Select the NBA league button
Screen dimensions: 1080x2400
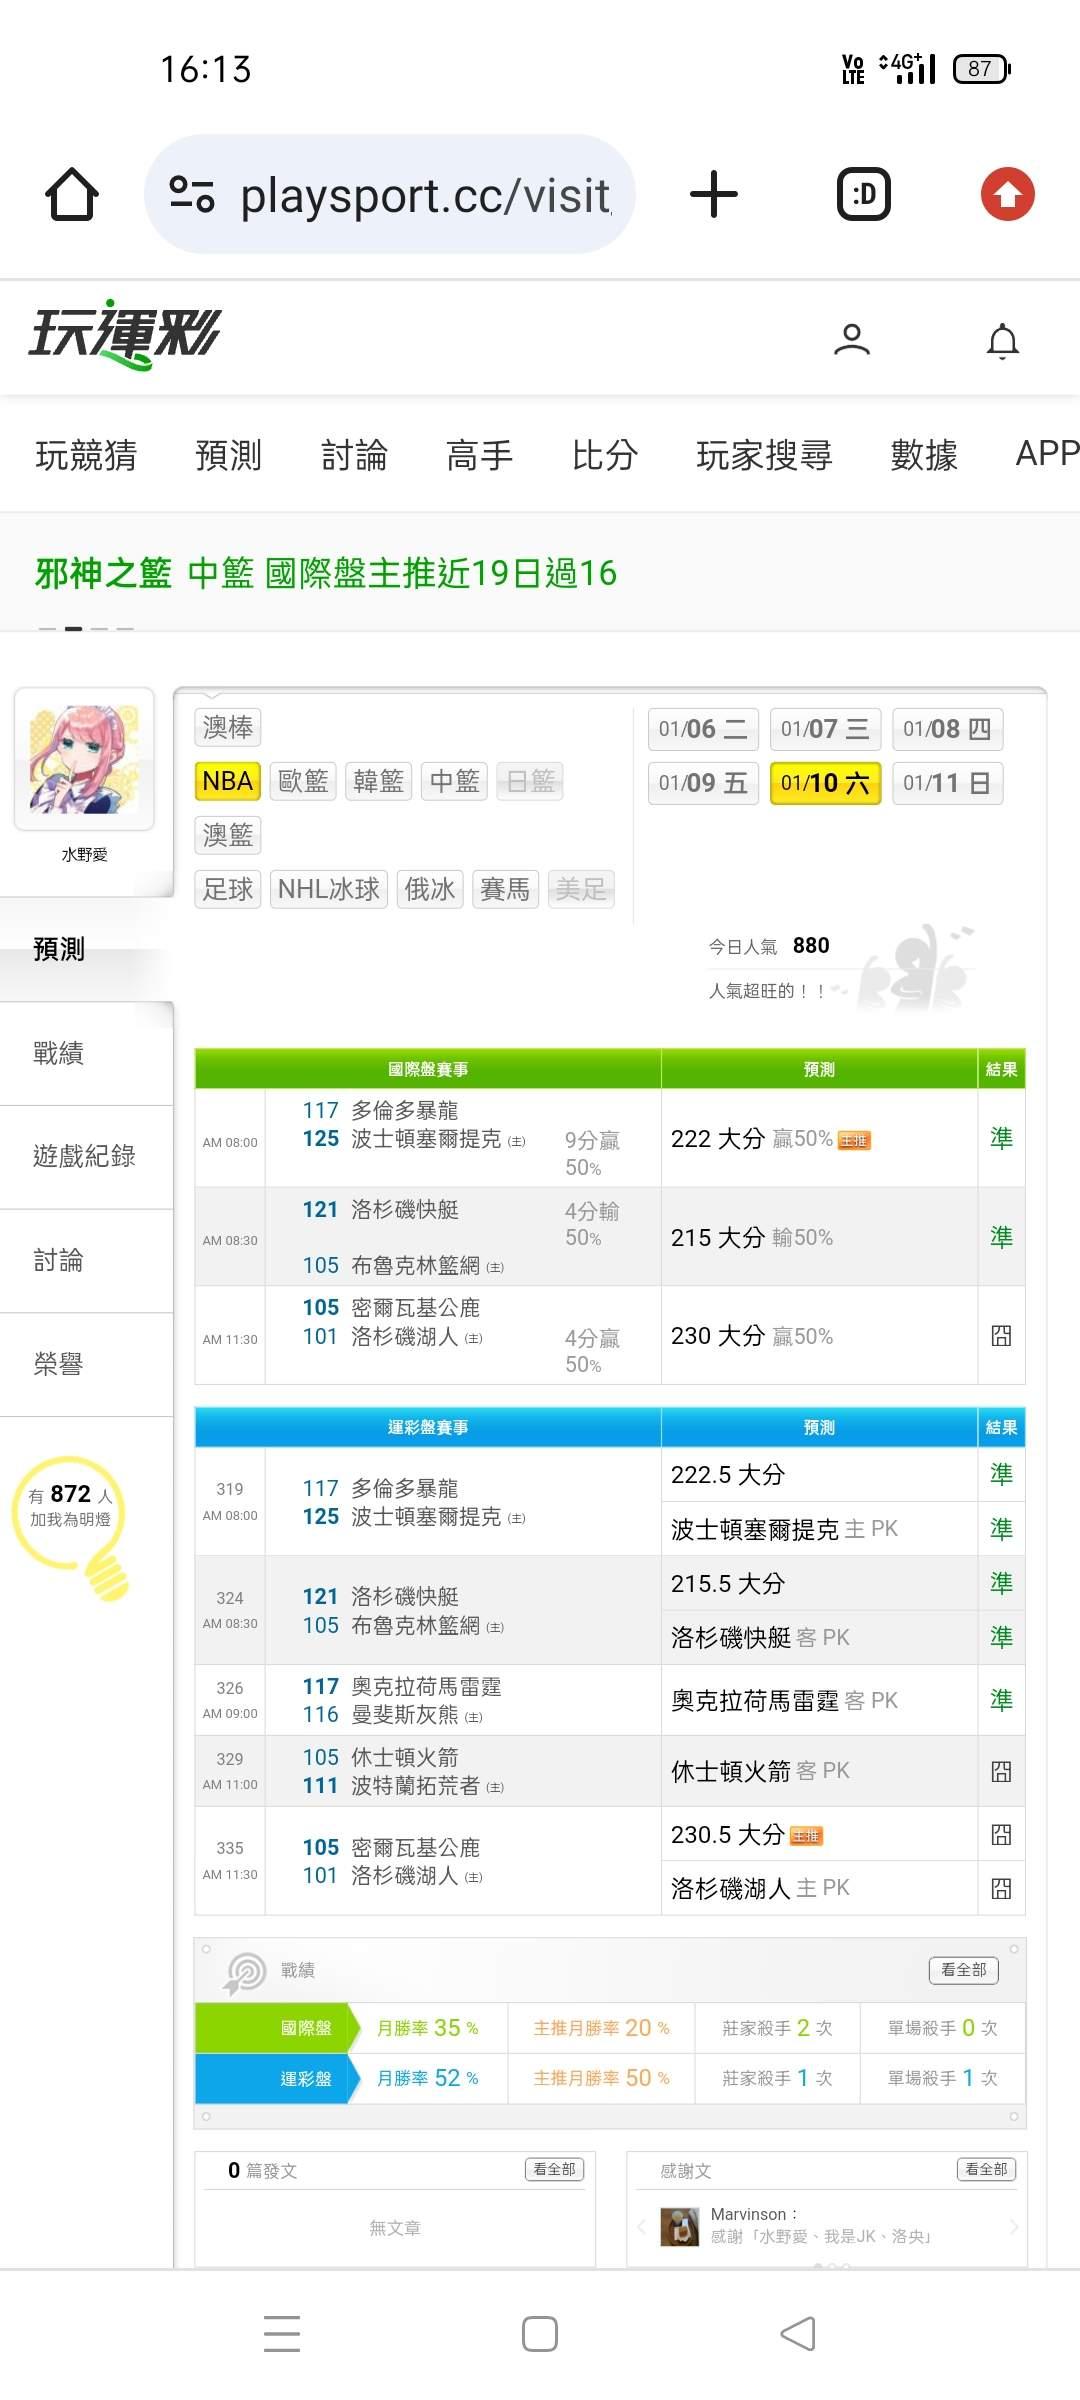pos(228,781)
